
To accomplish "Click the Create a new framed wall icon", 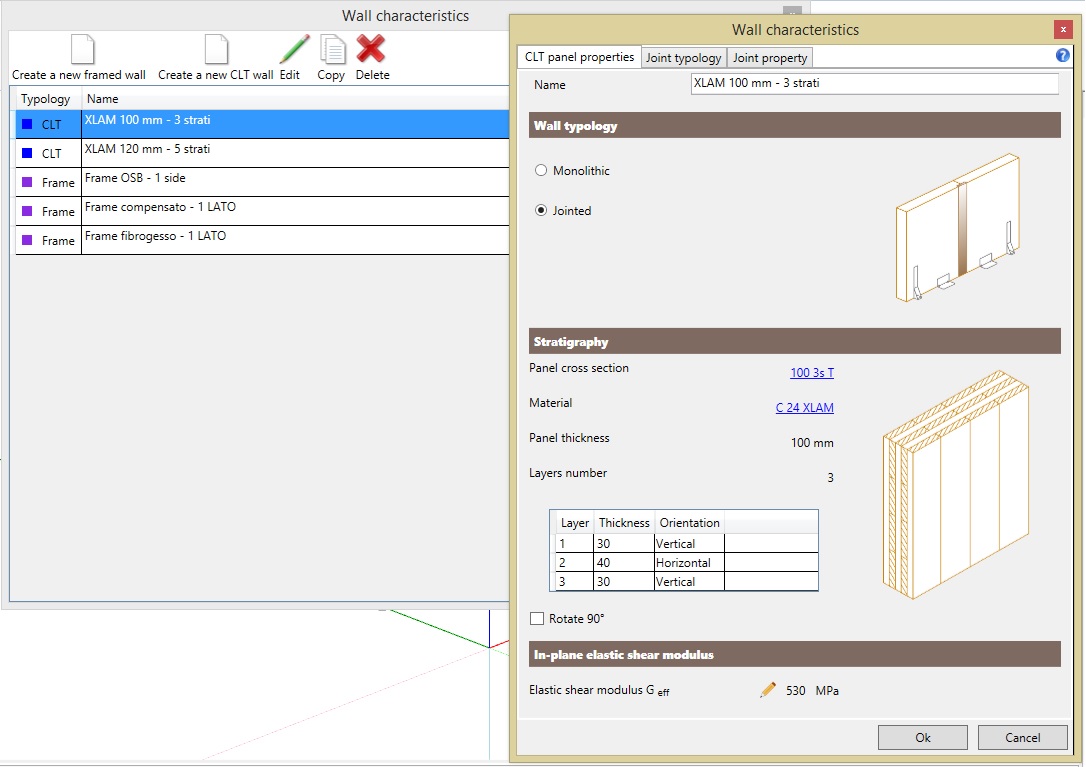I will tap(82, 50).
